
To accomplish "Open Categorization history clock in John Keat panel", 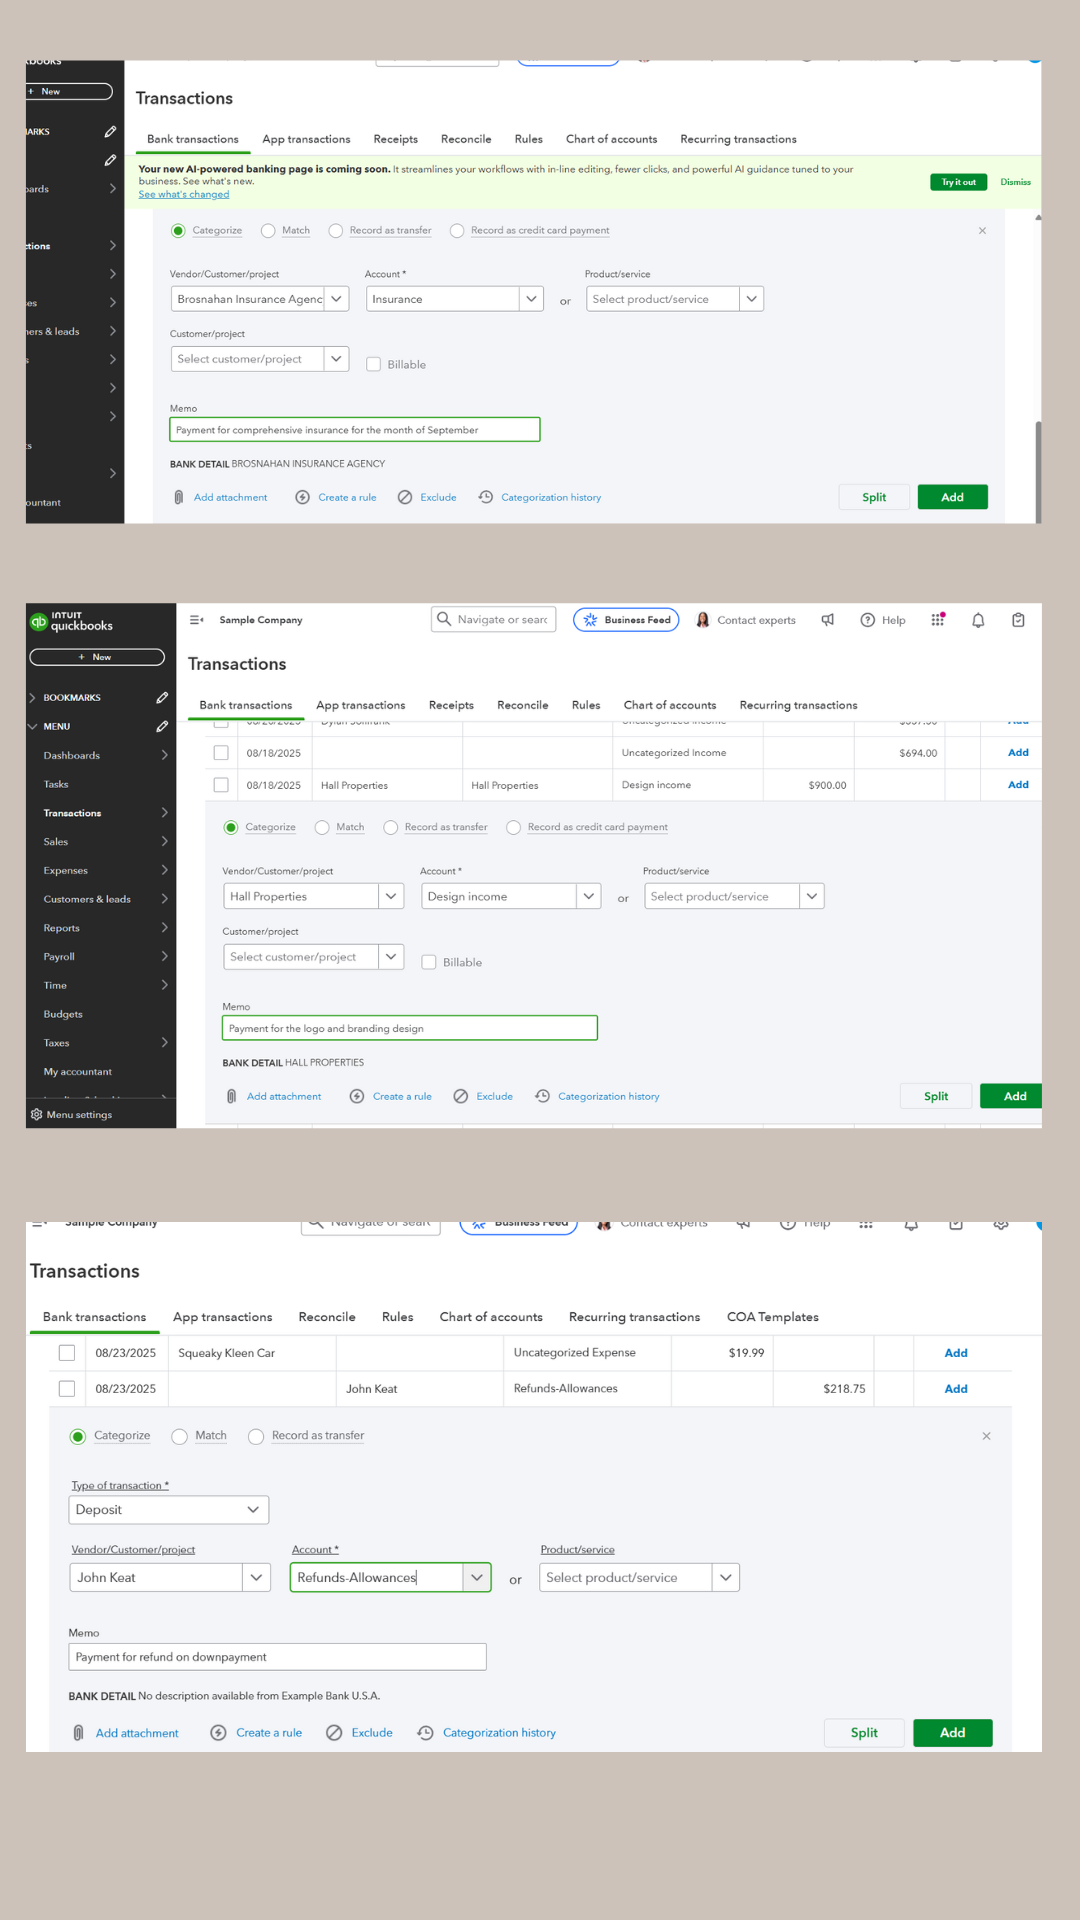I will [x=425, y=1733].
